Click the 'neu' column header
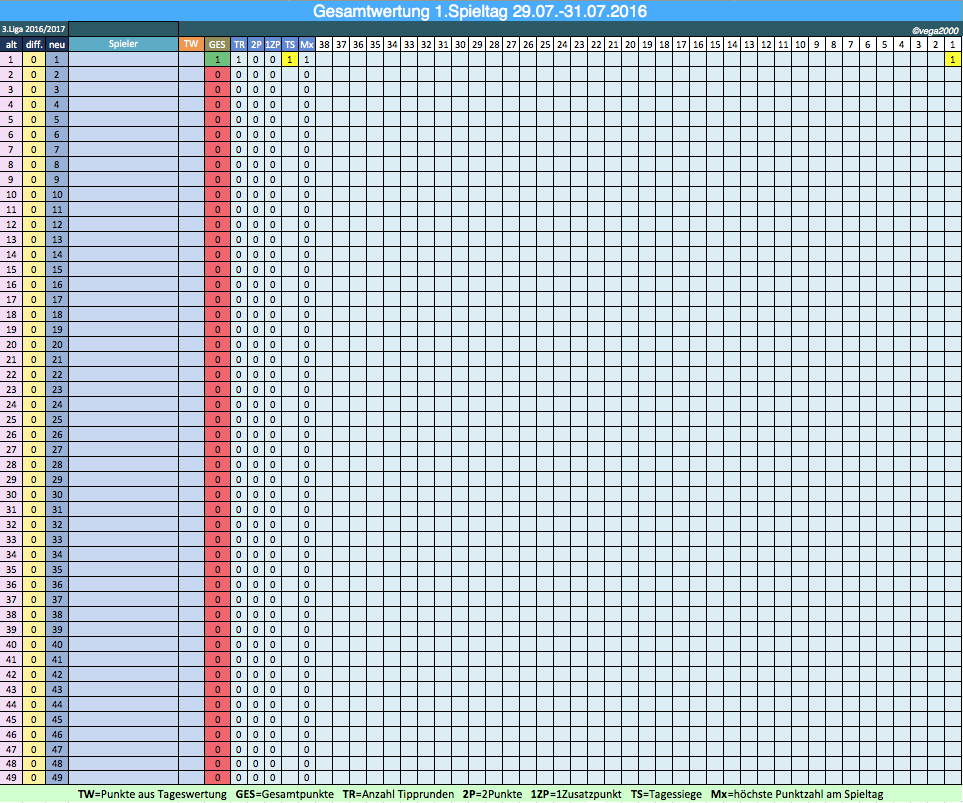 pyautogui.click(x=57, y=44)
